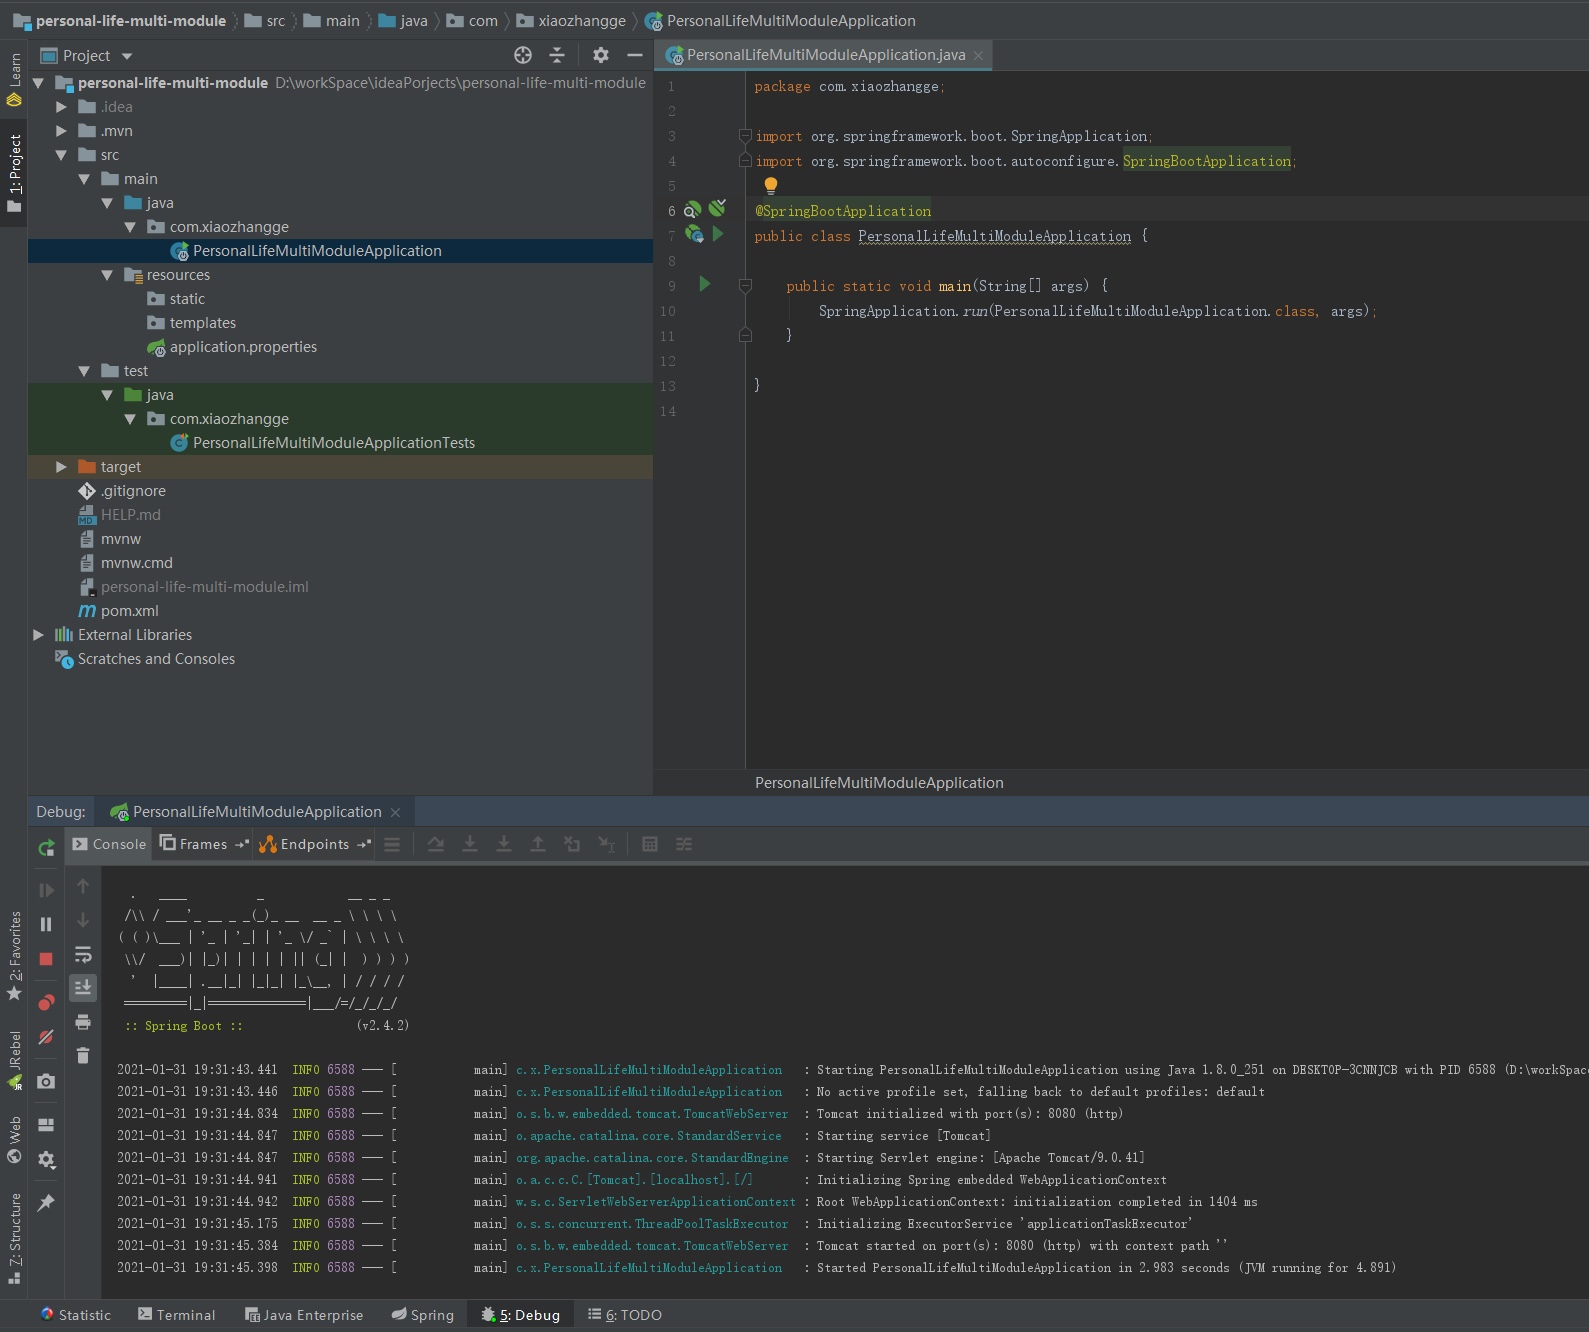Collapse the resources folder

coord(107,275)
